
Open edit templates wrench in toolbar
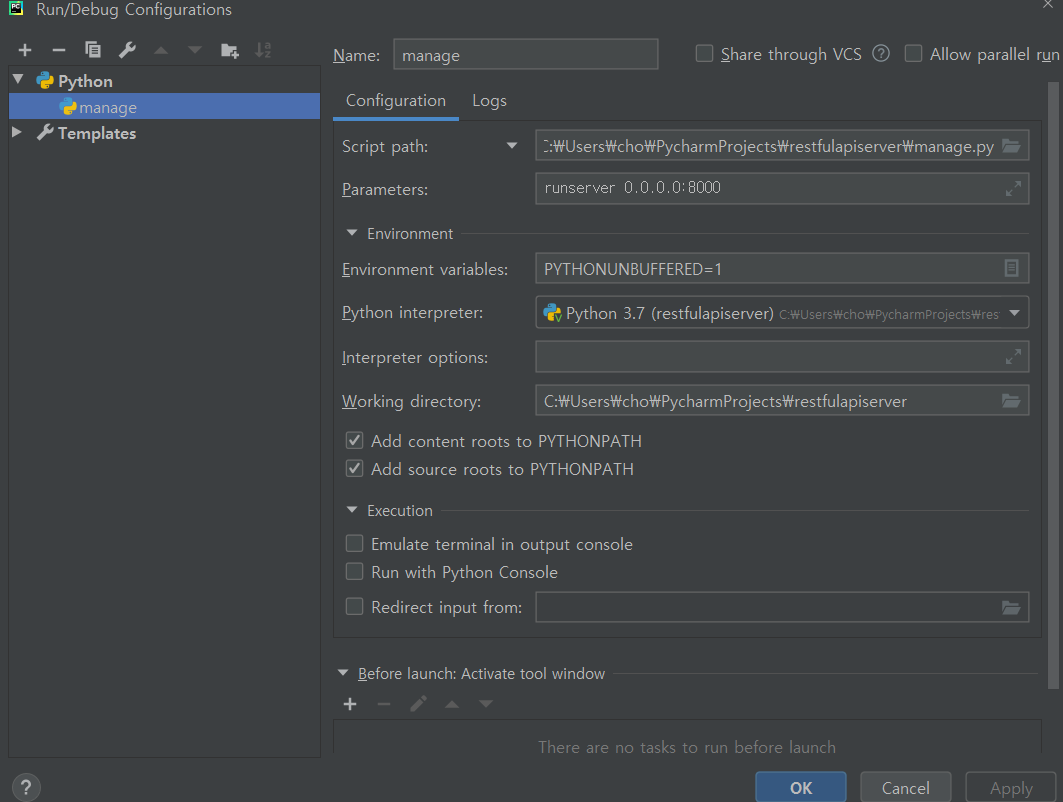click(127, 50)
